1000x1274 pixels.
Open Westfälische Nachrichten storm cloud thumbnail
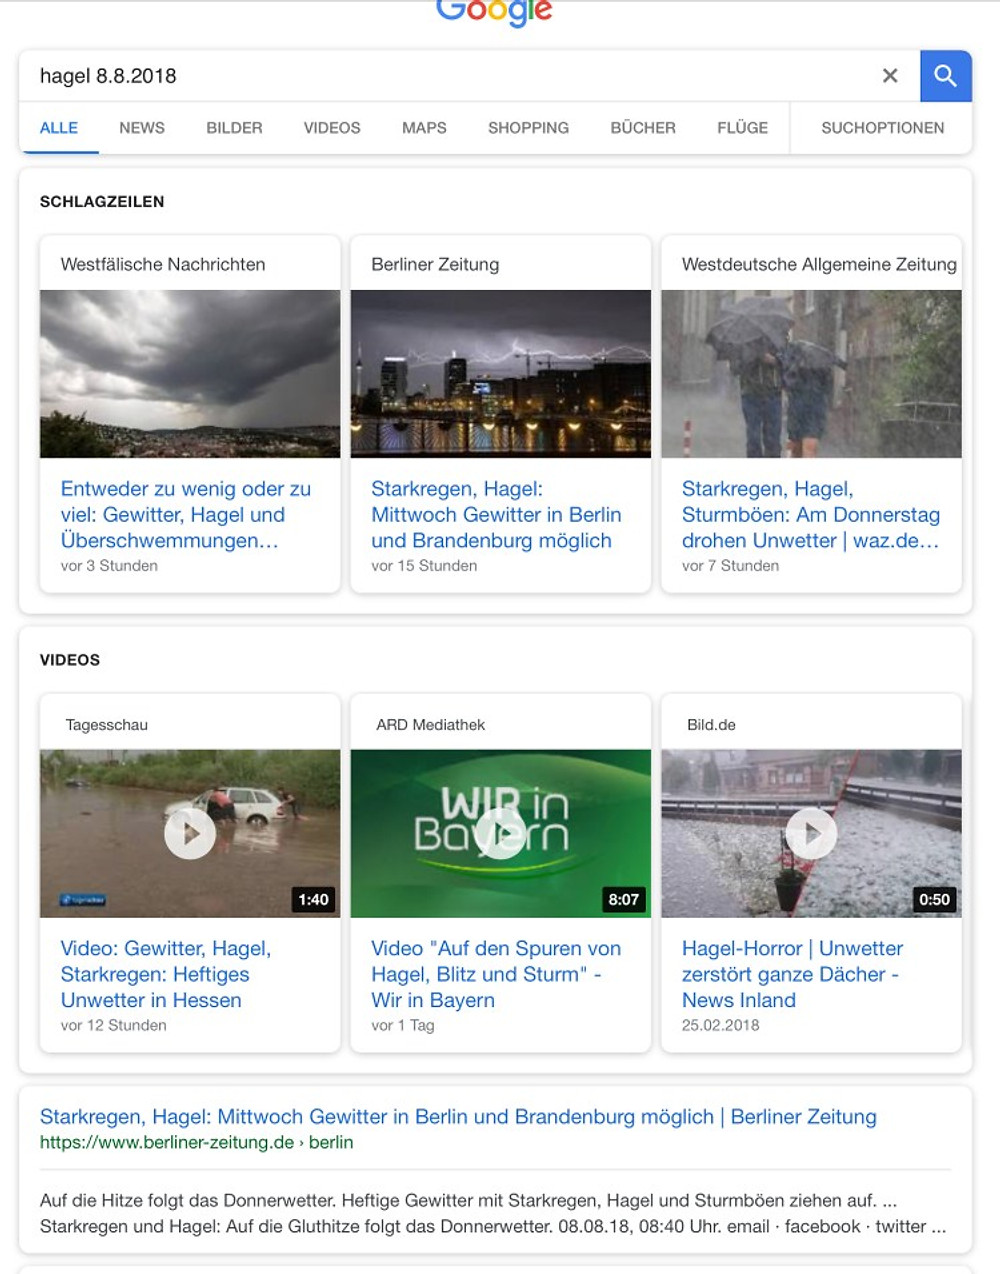pyautogui.click(x=190, y=374)
